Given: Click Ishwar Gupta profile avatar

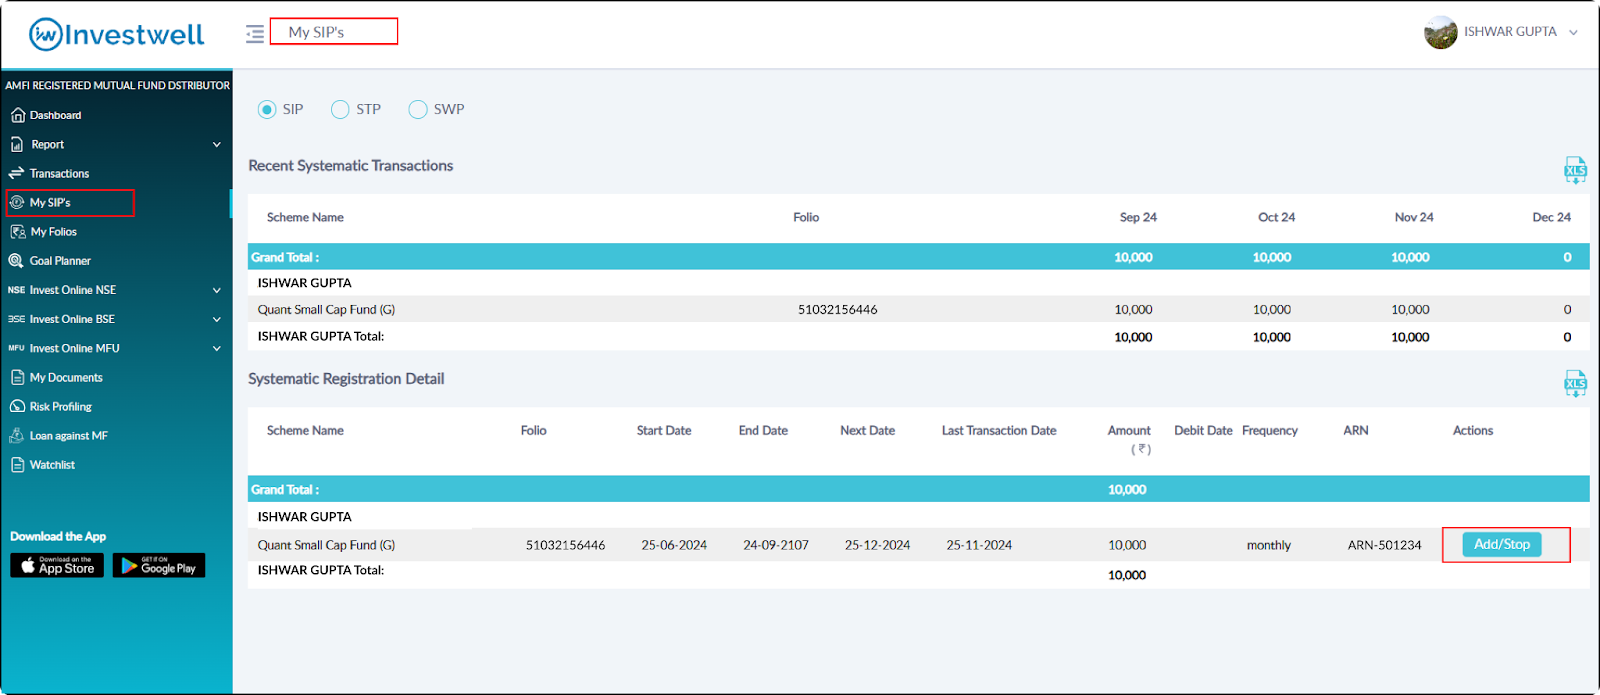Looking at the screenshot, I should pyautogui.click(x=1441, y=32).
